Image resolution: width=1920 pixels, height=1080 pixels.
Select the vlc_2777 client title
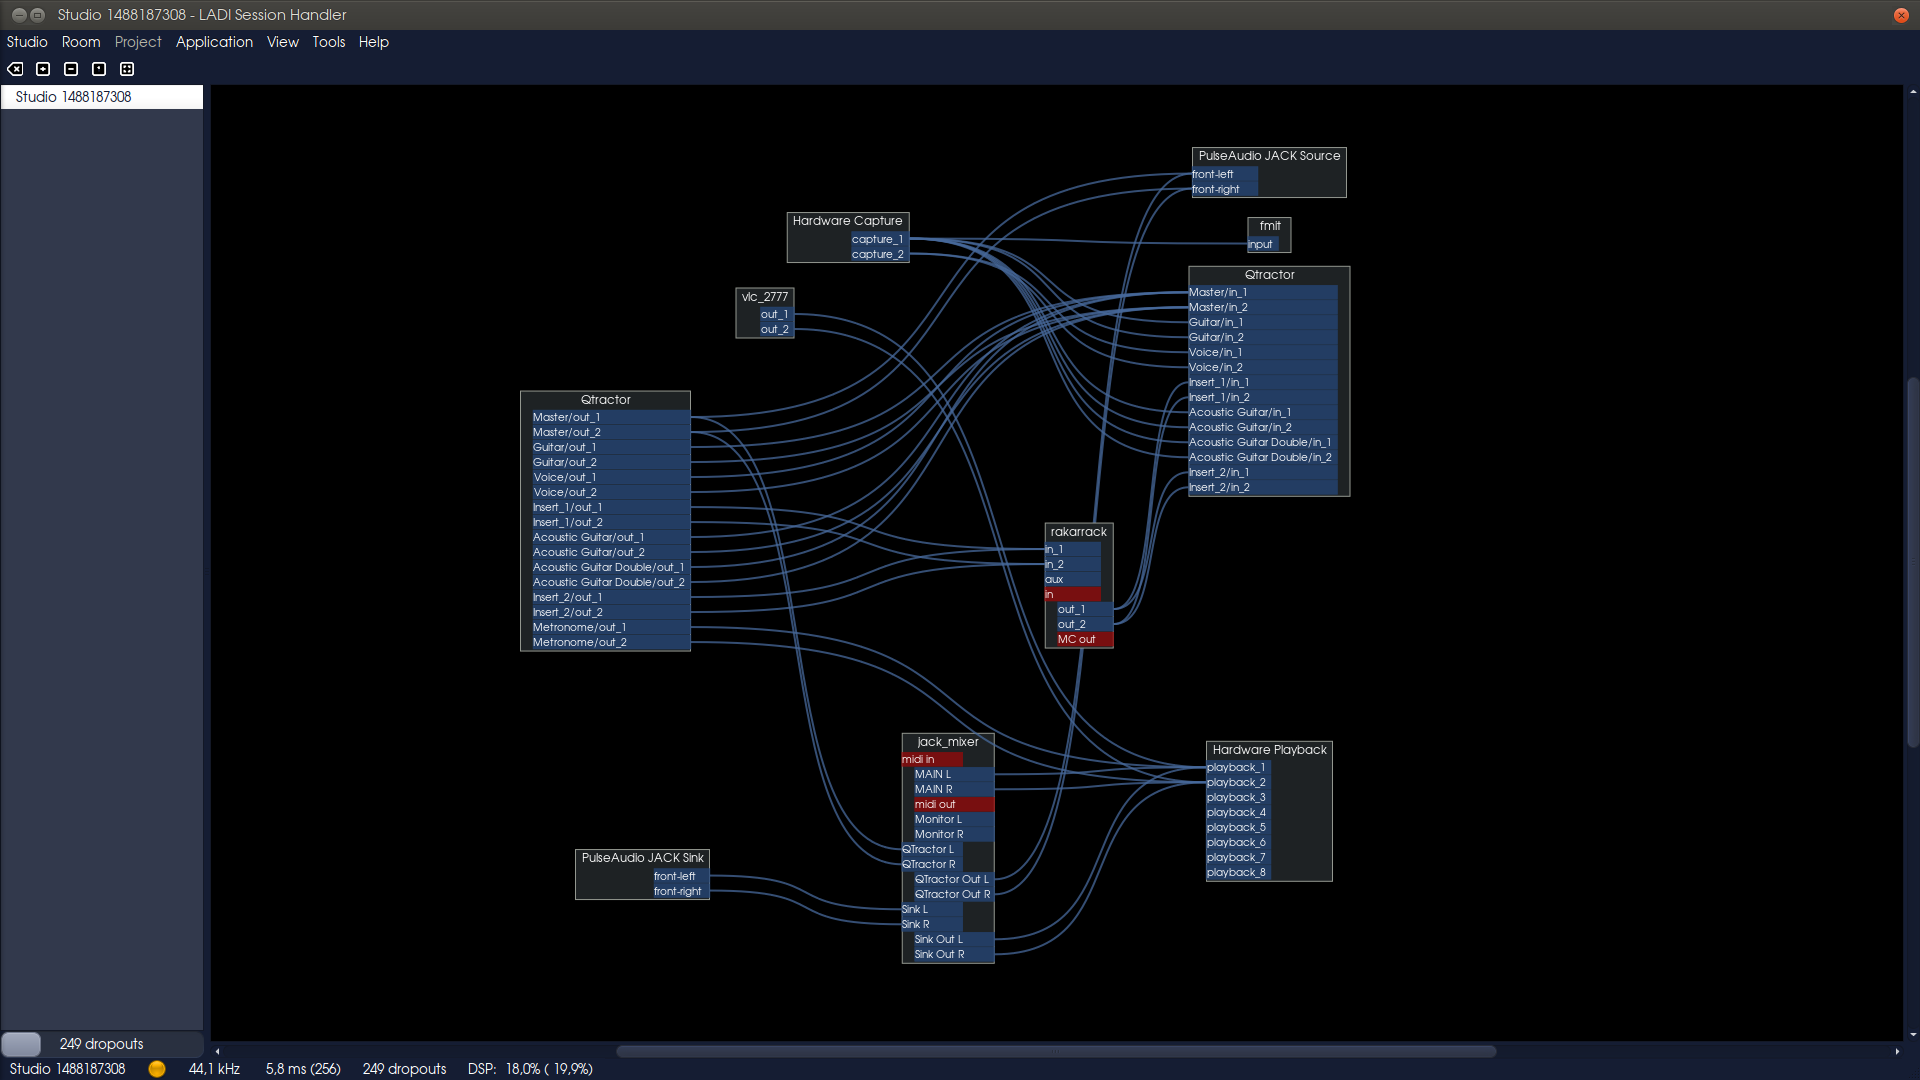pyautogui.click(x=765, y=297)
